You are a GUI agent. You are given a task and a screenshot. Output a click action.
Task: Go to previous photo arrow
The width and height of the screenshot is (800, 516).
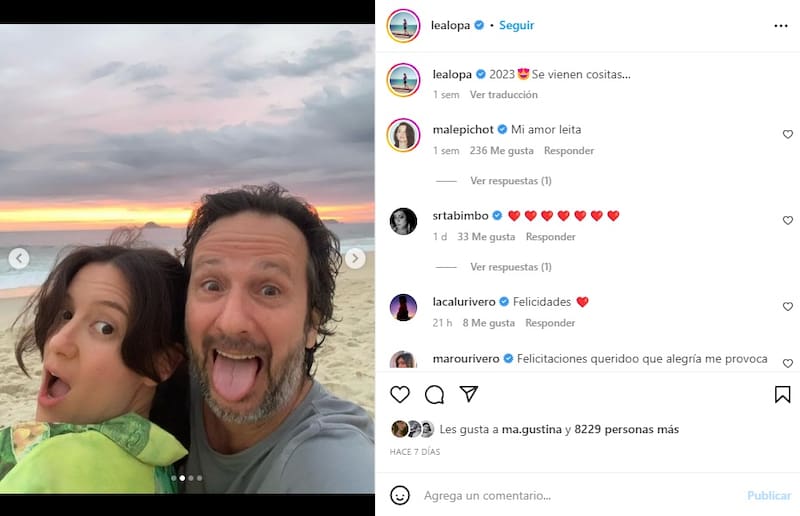point(19,259)
